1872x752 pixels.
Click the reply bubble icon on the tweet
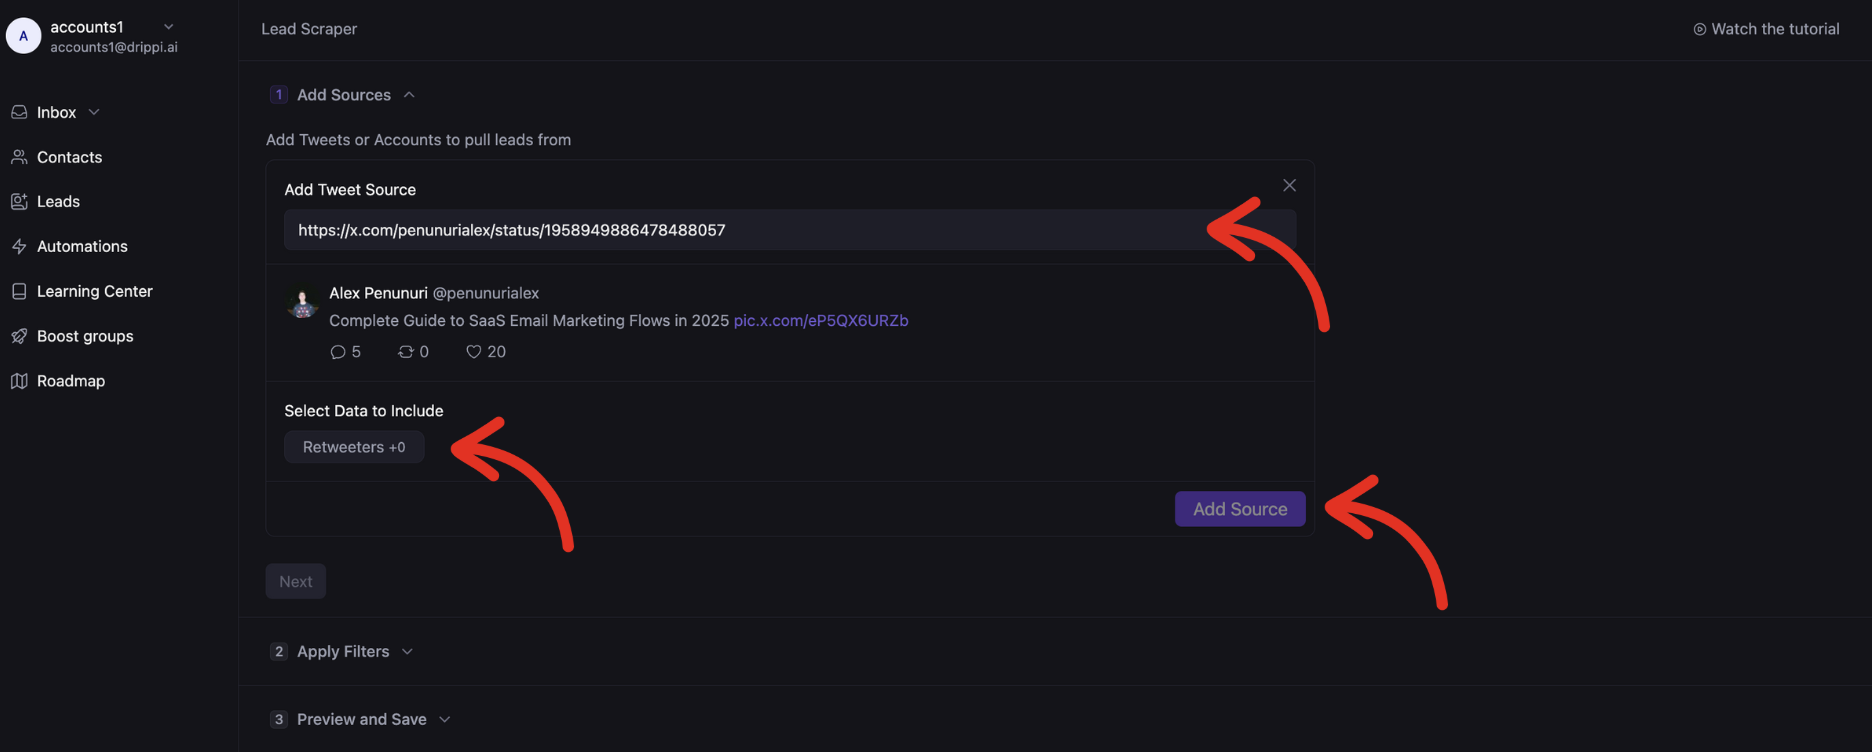point(336,351)
